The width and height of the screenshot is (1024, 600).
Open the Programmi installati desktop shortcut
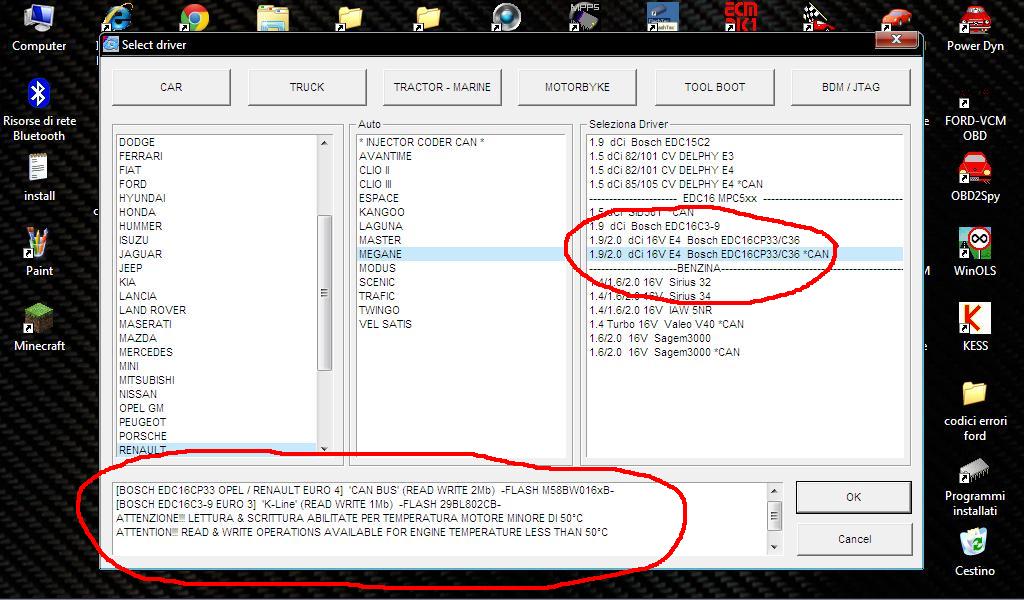click(x=974, y=487)
